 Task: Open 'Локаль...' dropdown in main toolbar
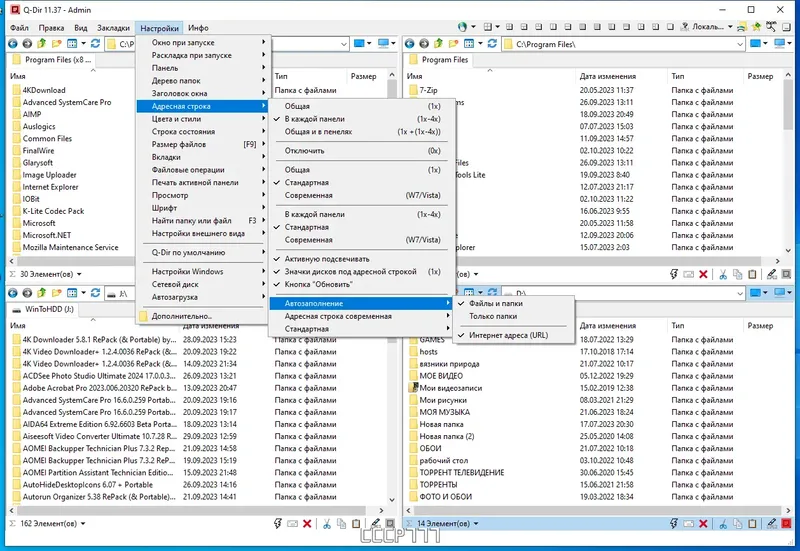(x=730, y=27)
